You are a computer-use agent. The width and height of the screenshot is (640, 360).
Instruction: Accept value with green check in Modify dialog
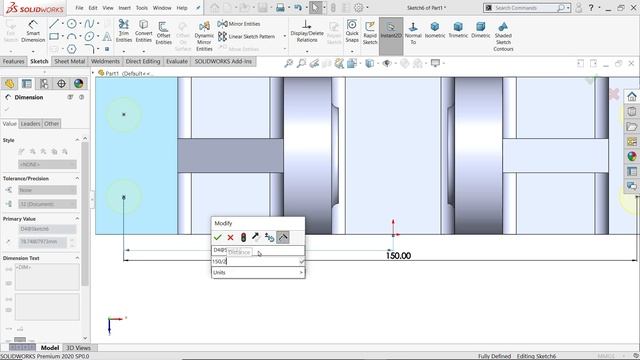(218, 237)
